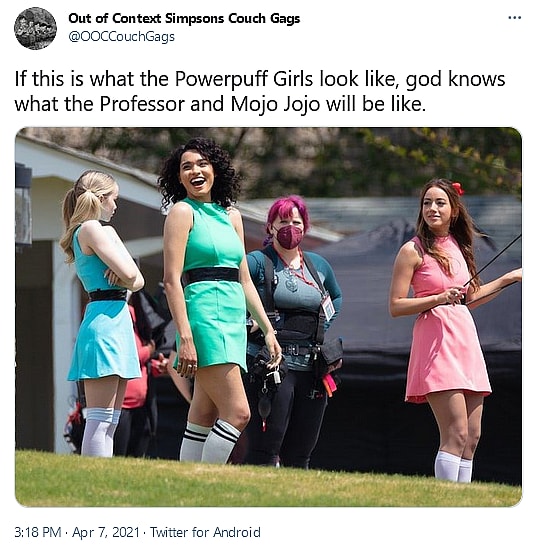Open the tweet's three-dot more options menu

[514, 17]
